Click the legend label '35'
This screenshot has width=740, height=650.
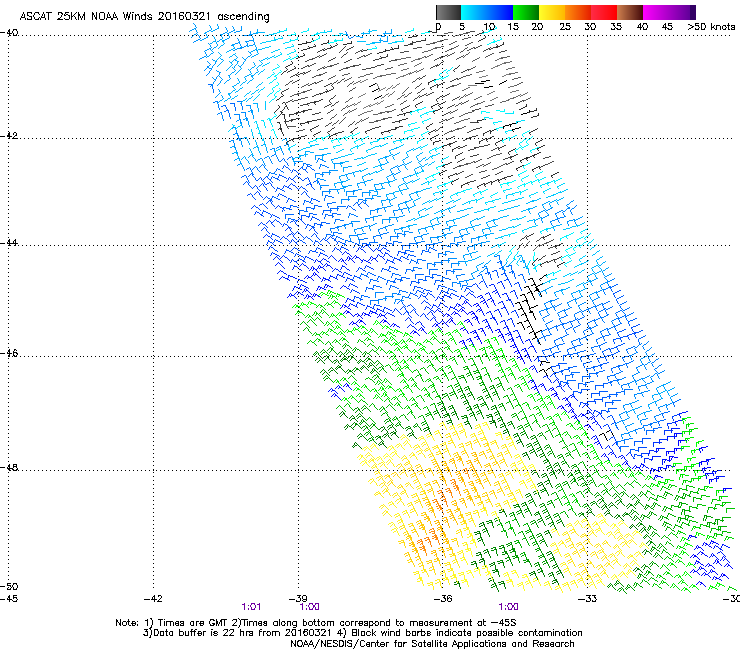tap(616, 26)
